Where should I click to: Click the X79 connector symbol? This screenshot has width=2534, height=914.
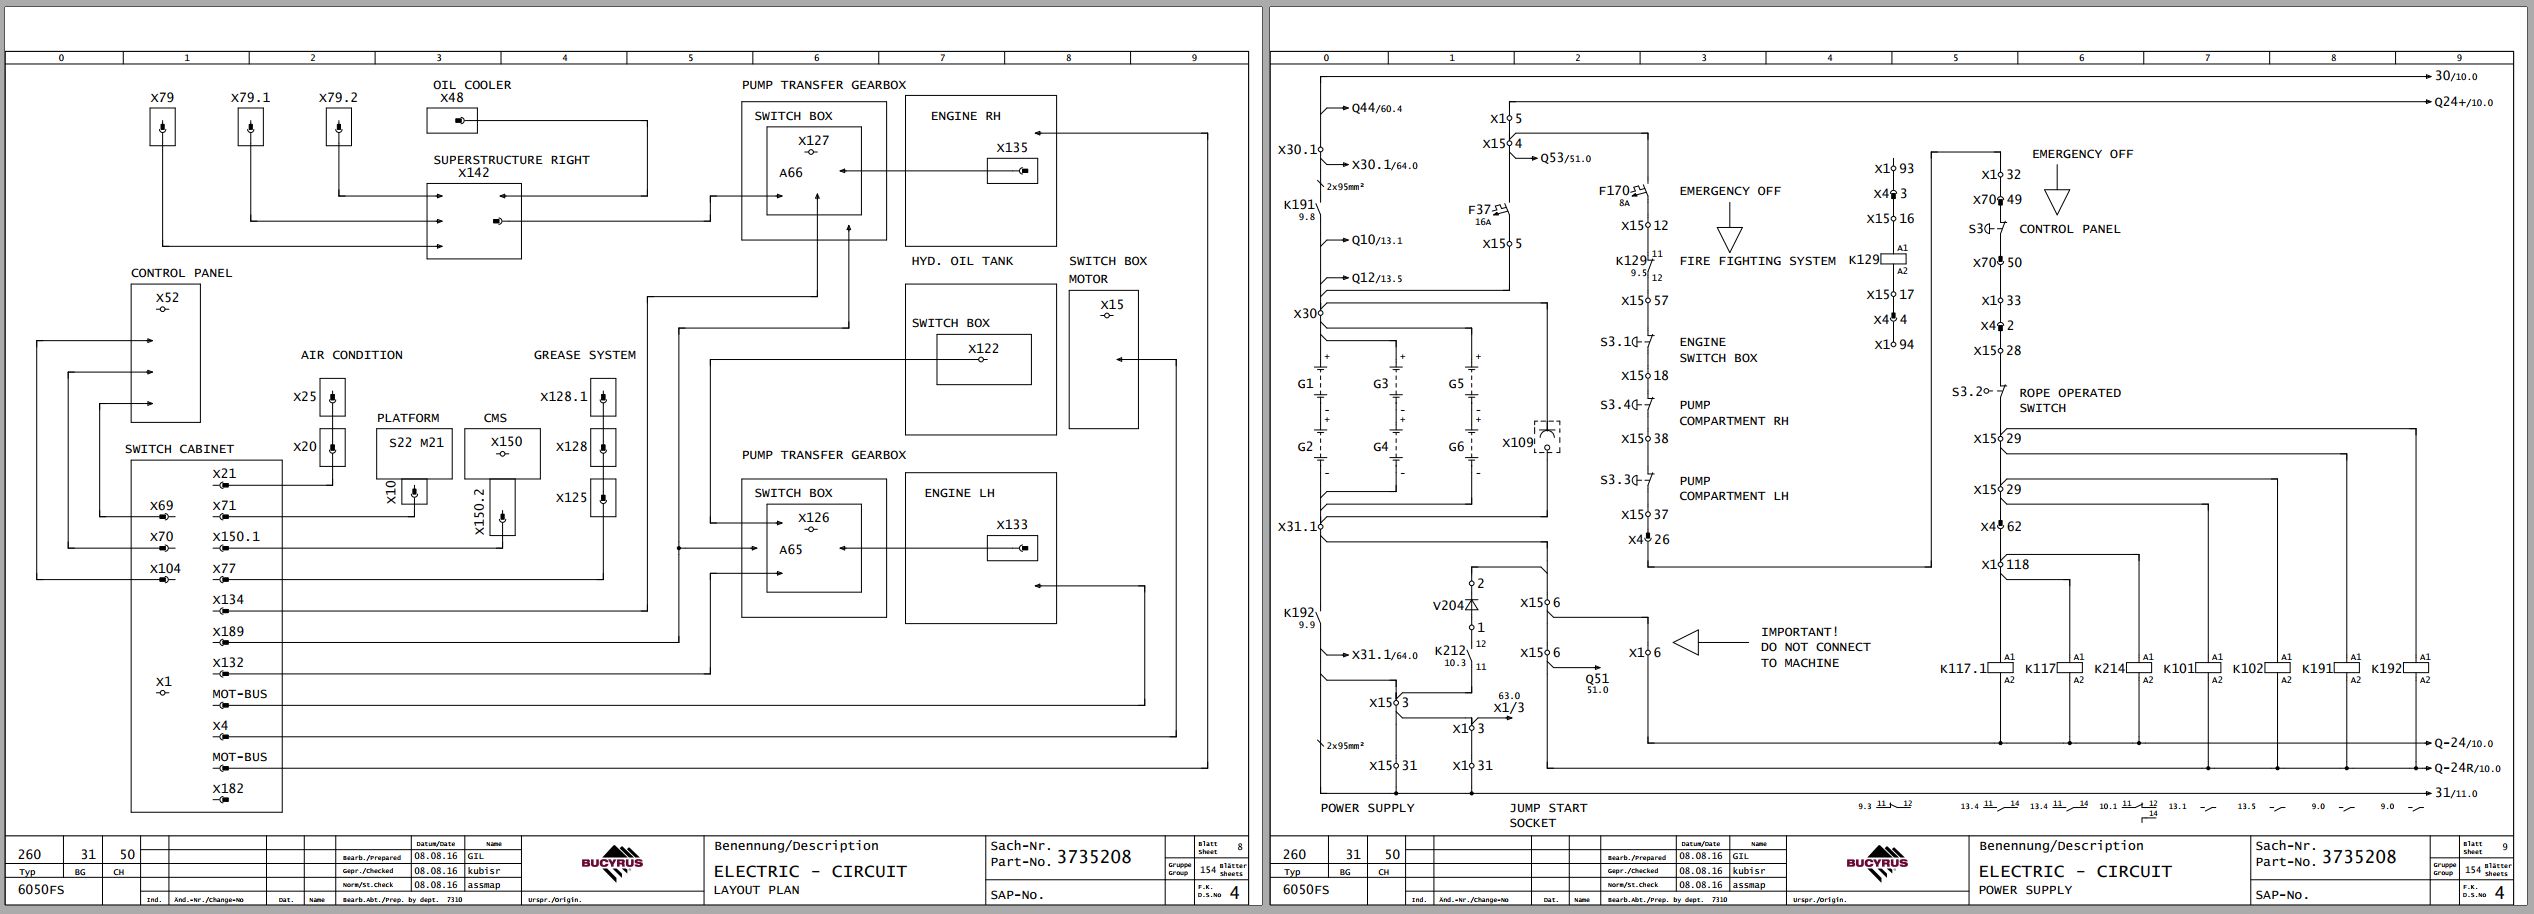[x=162, y=128]
